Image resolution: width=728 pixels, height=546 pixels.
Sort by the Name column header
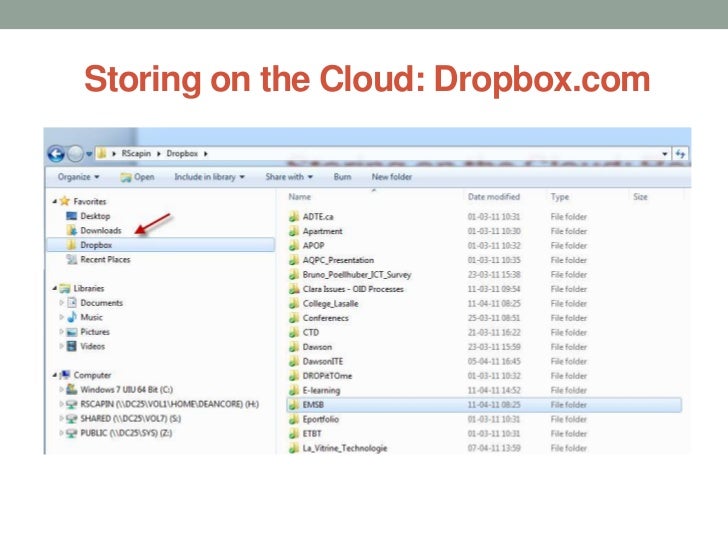click(x=299, y=196)
